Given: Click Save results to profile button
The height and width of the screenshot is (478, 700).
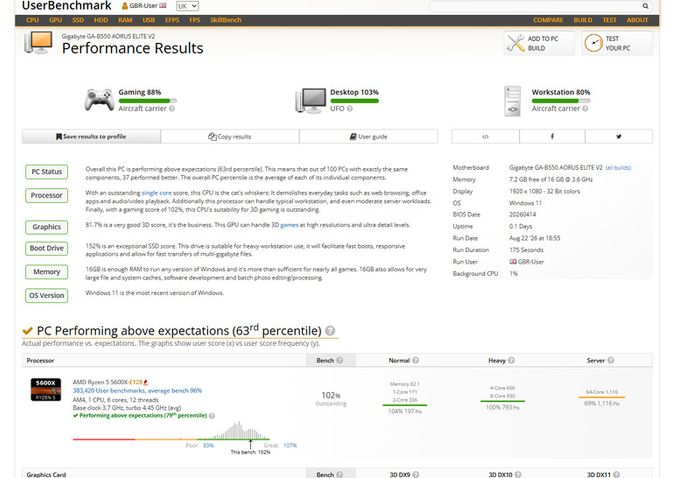Looking at the screenshot, I should [x=91, y=137].
